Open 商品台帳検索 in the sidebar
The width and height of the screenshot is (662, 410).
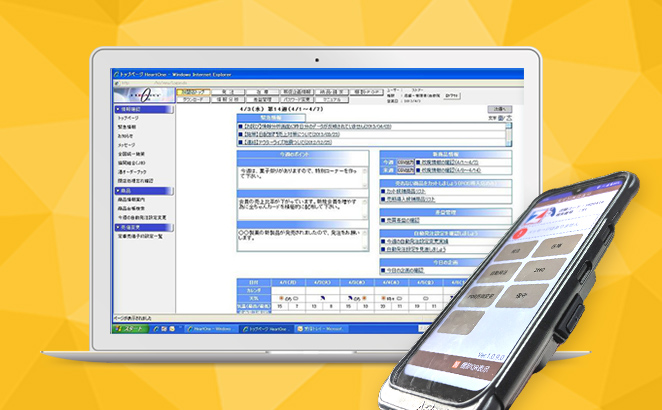pyautogui.click(x=131, y=209)
